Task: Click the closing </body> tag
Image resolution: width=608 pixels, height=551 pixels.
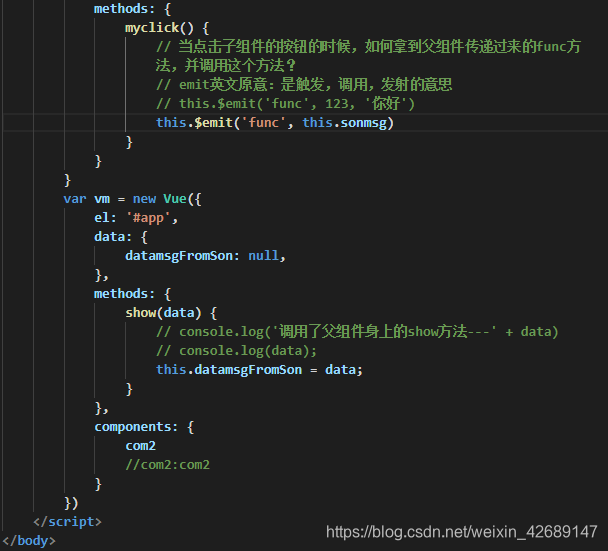Action: (x=29, y=541)
